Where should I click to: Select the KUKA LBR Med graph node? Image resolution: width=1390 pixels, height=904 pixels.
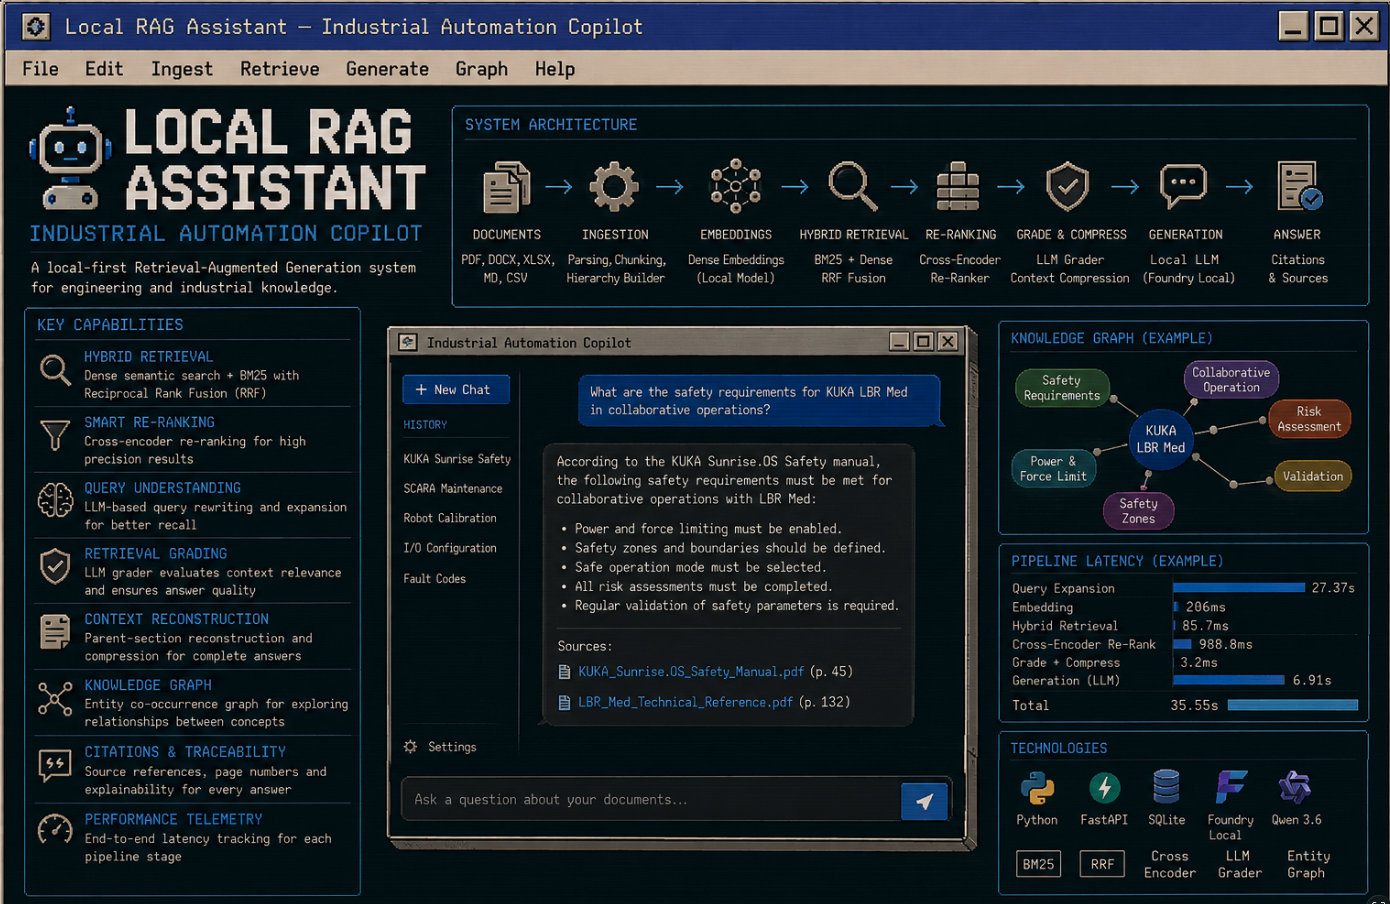pos(1161,439)
